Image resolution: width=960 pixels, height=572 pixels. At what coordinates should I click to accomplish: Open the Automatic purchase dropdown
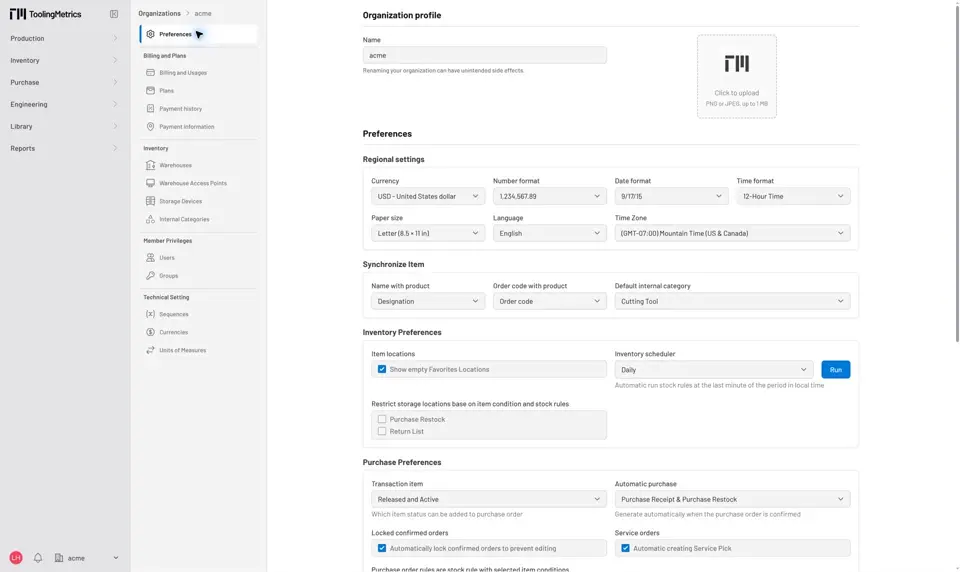click(x=732, y=499)
